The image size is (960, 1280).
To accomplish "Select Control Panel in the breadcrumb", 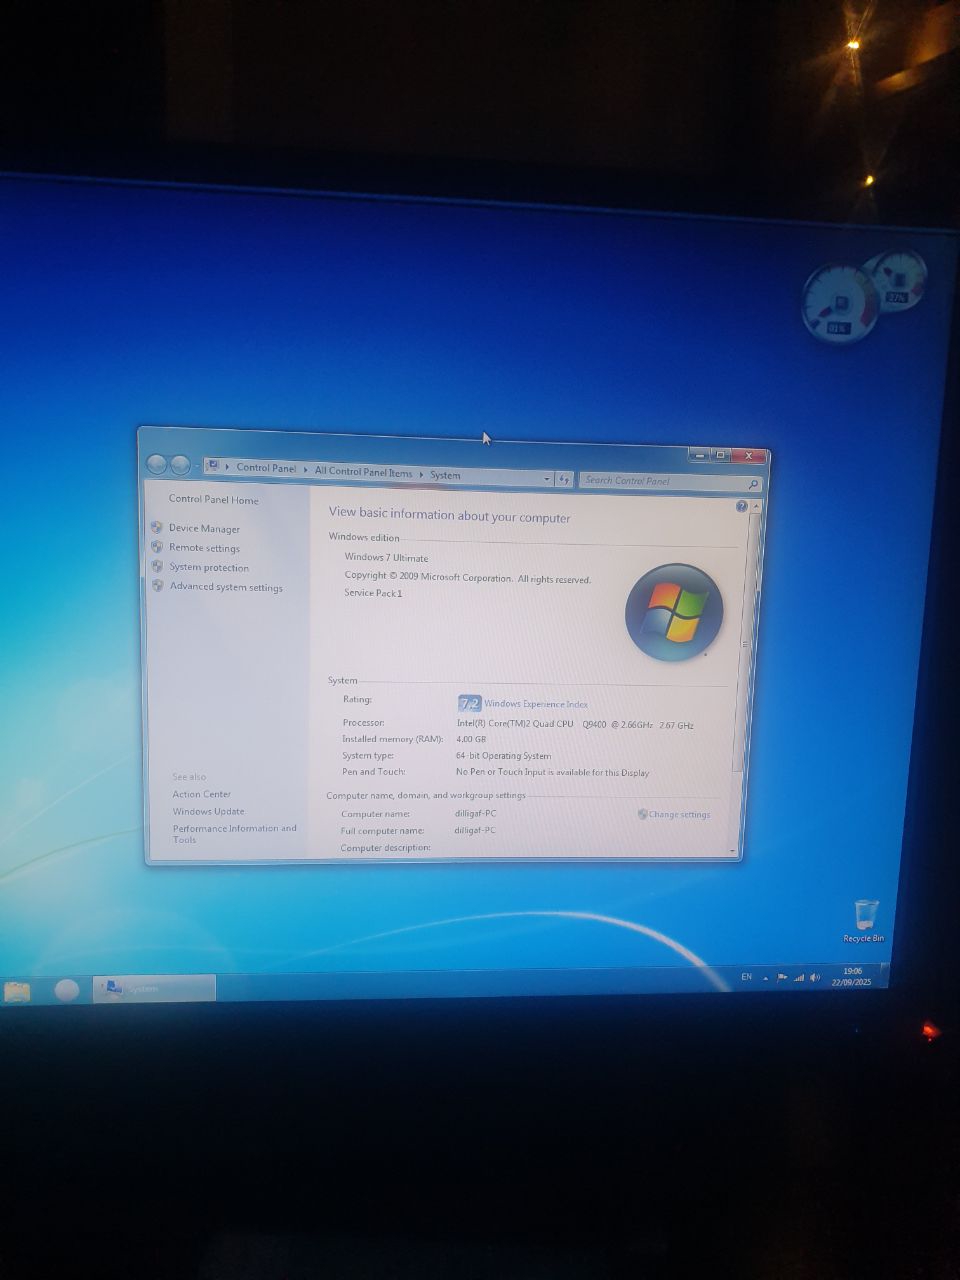I will pyautogui.click(x=266, y=468).
